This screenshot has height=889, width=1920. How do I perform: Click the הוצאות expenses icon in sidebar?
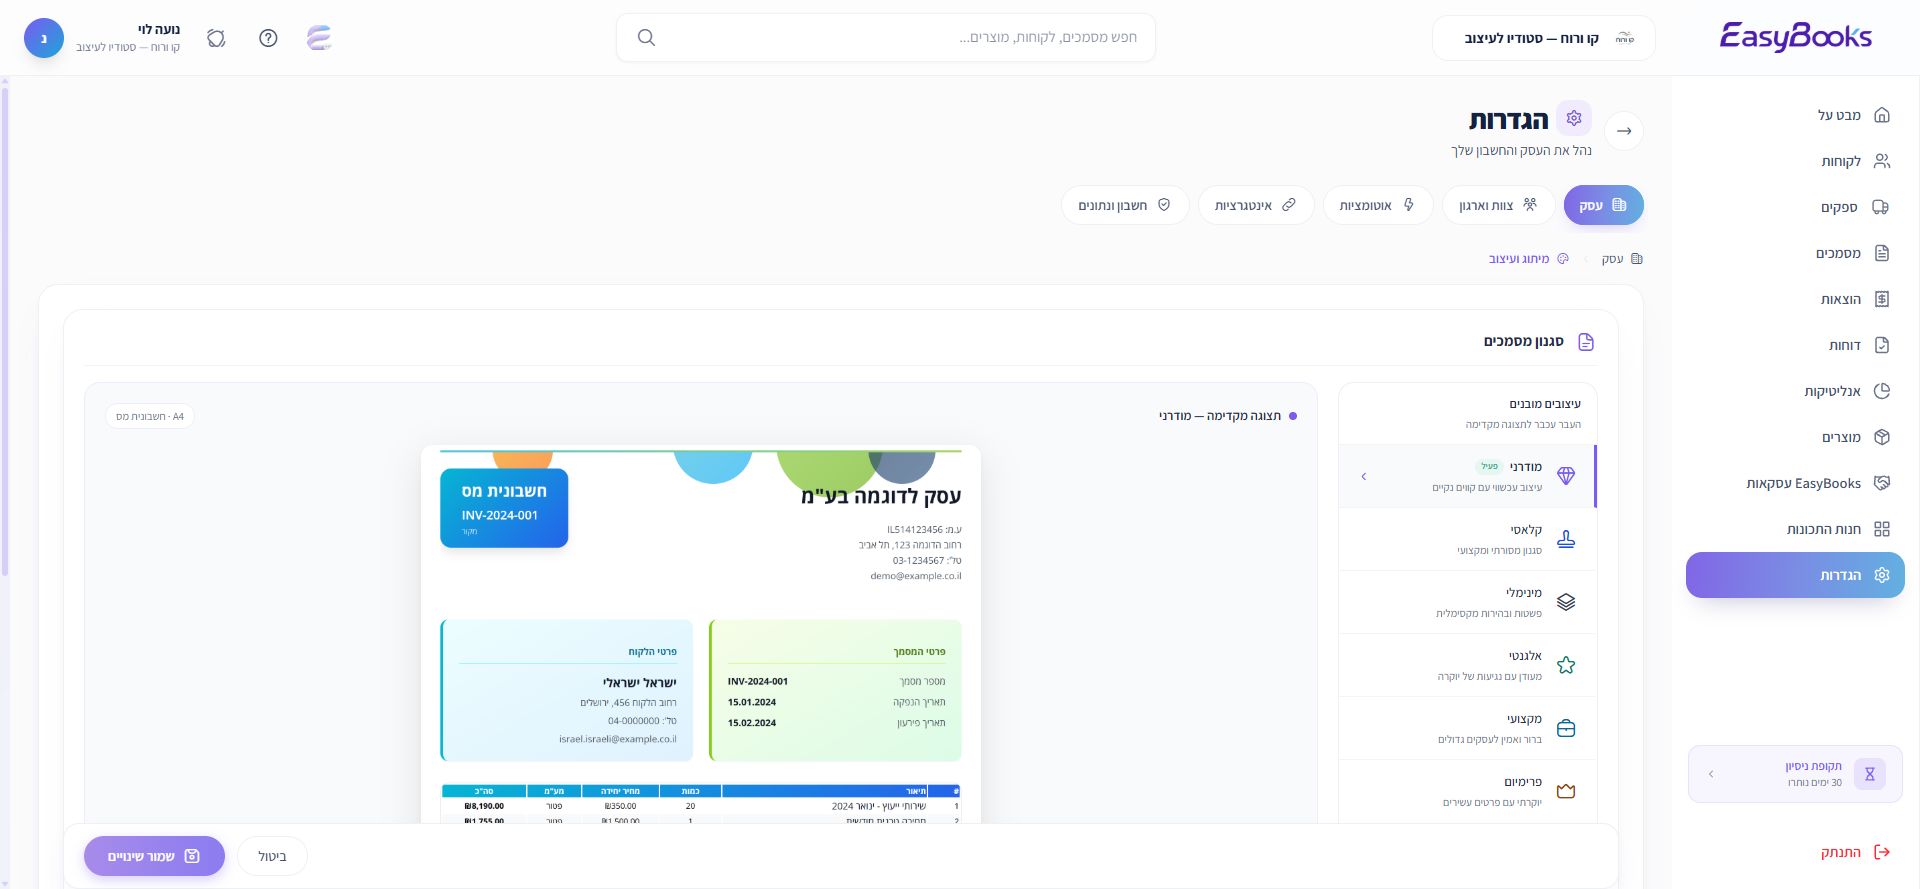tap(1881, 299)
